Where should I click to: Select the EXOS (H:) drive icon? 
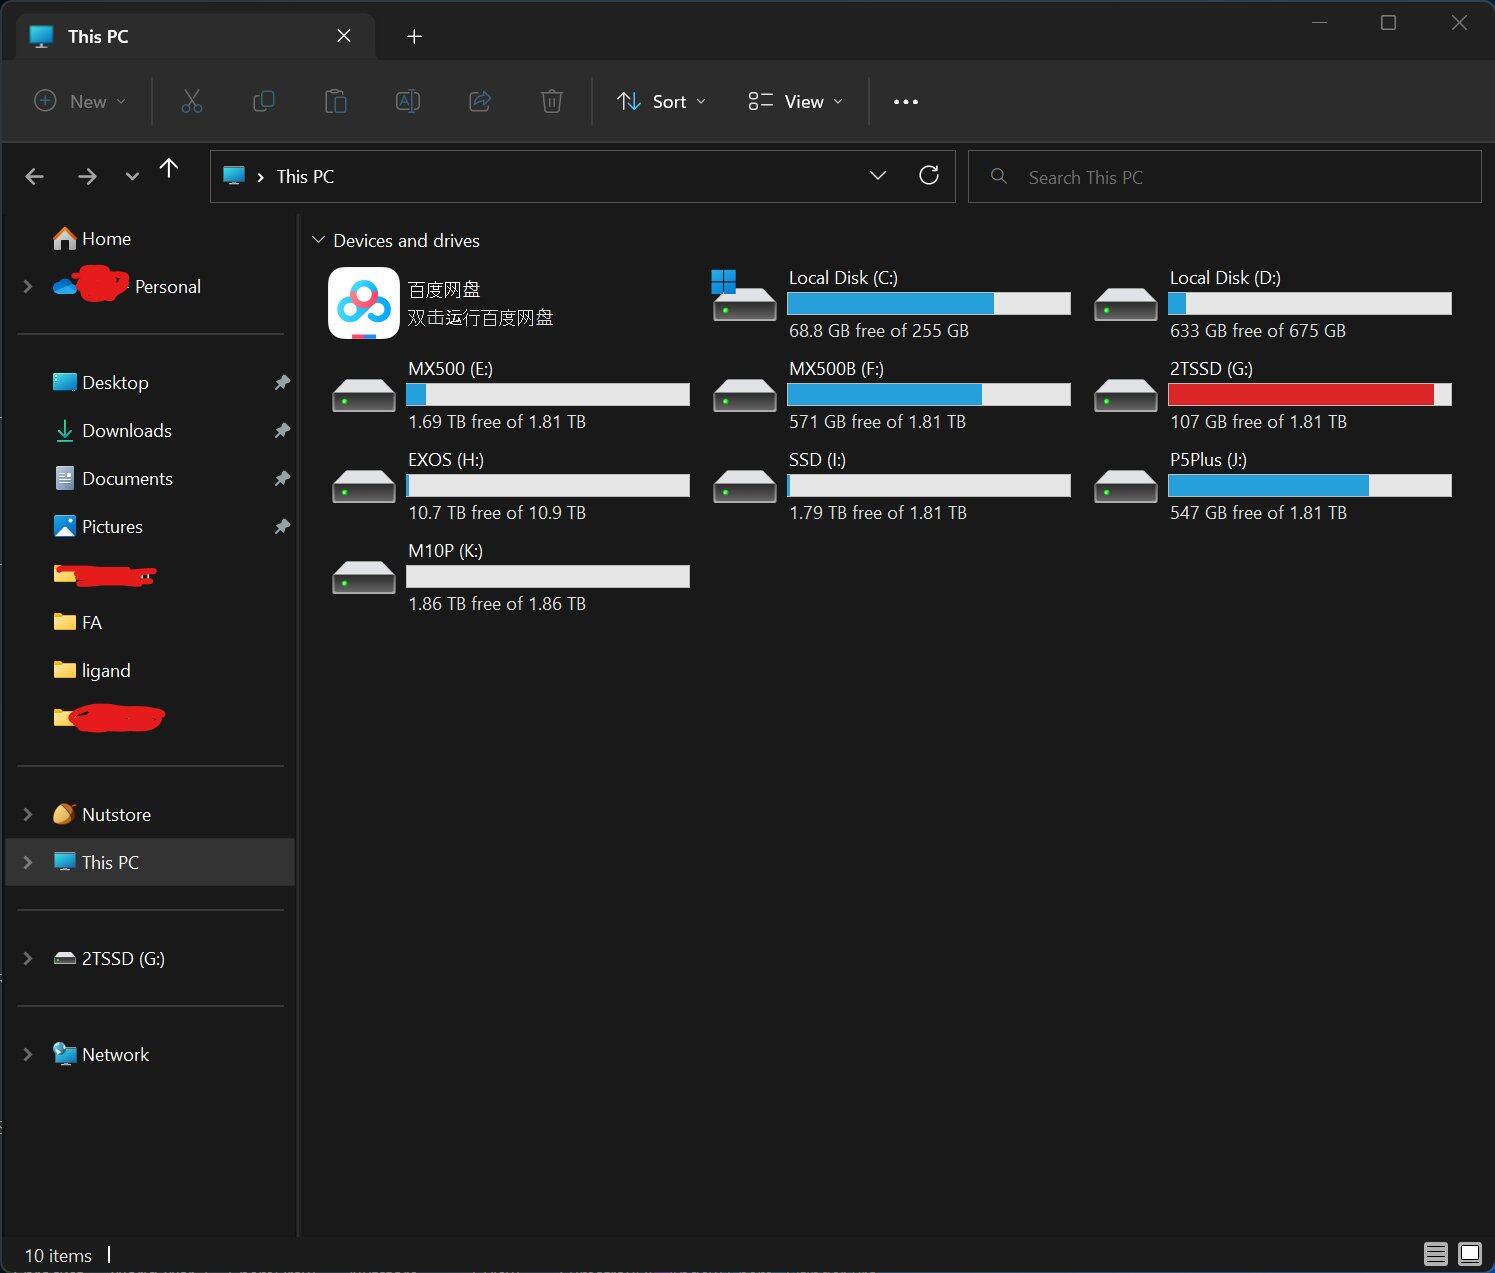pos(363,486)
